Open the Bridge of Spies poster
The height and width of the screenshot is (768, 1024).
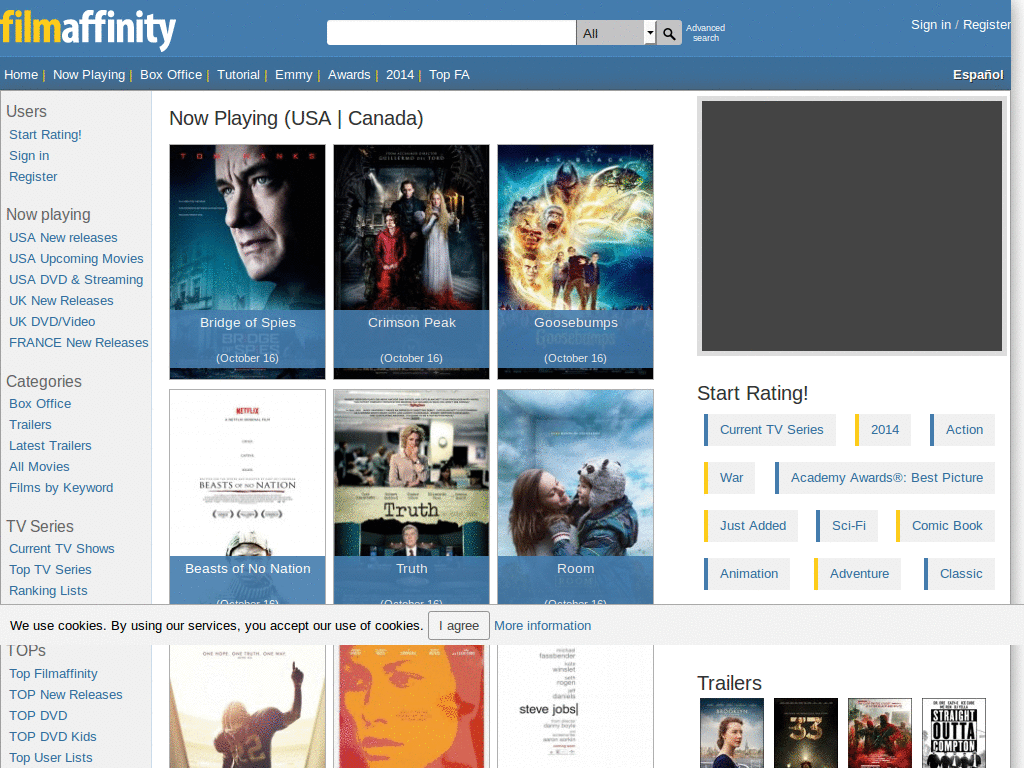[248, 261]
